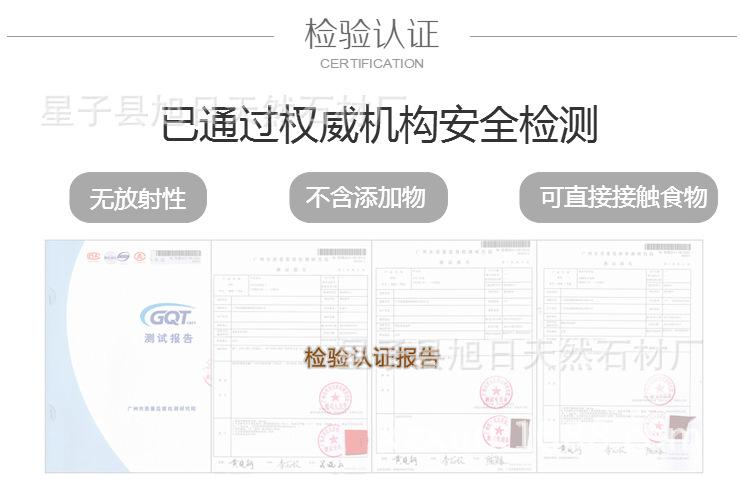The height and width of the screenshot is (488, 741).
Task: Open the second test report page thumbnail
Action: [x=454, y=356]
